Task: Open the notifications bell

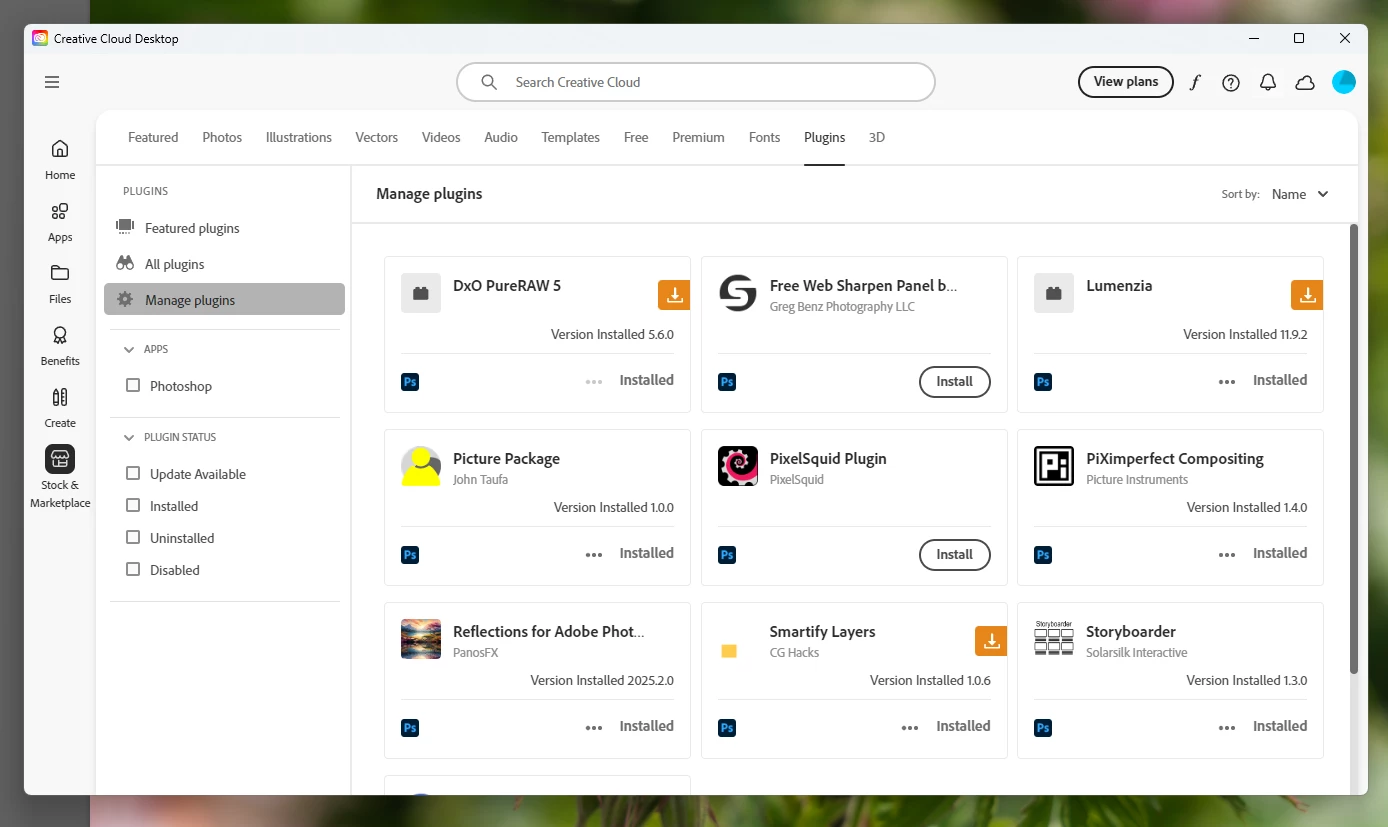Action: click(1268, 83)
